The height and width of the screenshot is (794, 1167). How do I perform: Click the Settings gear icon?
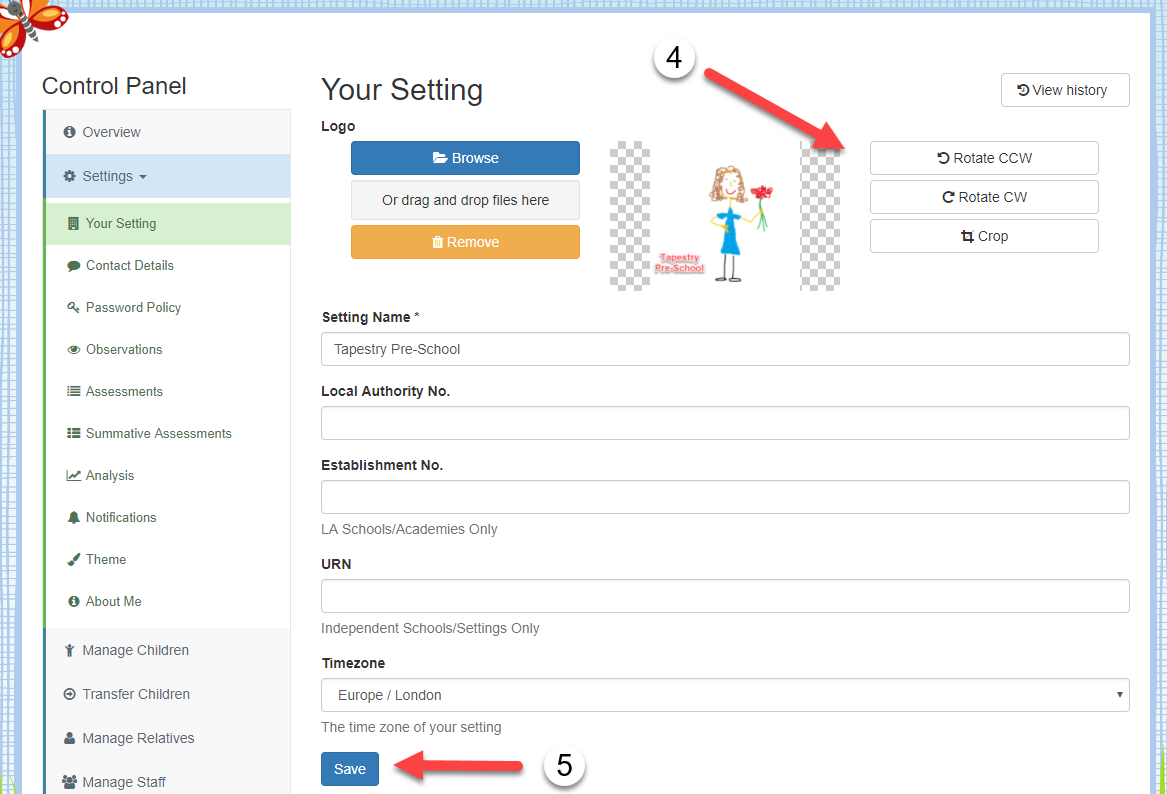pos(69,176)
